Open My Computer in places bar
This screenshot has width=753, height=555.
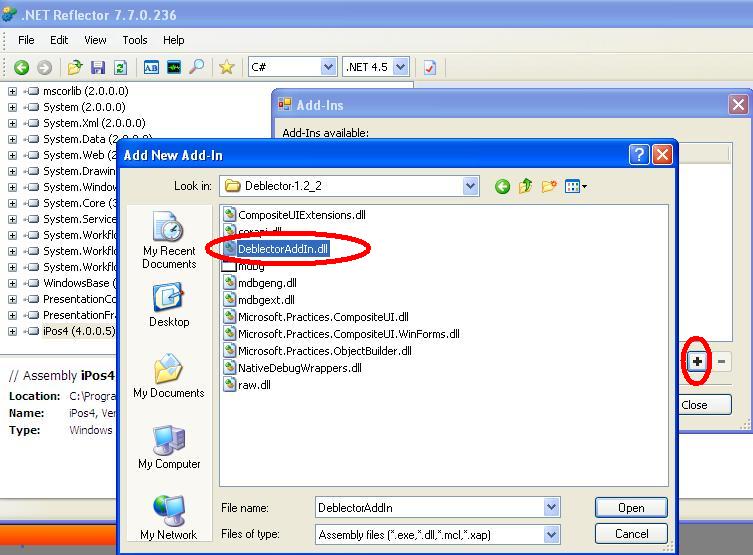coord(169,447)
